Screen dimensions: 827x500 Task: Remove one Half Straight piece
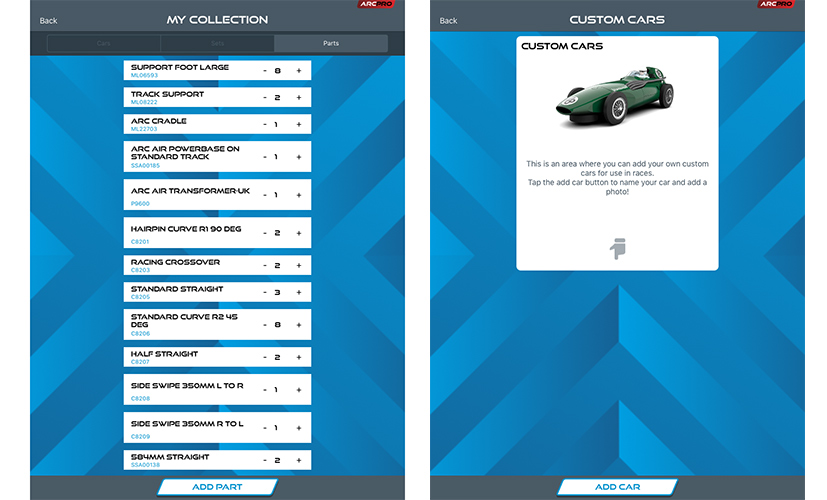pyautogui.click(x=265, y=358)
